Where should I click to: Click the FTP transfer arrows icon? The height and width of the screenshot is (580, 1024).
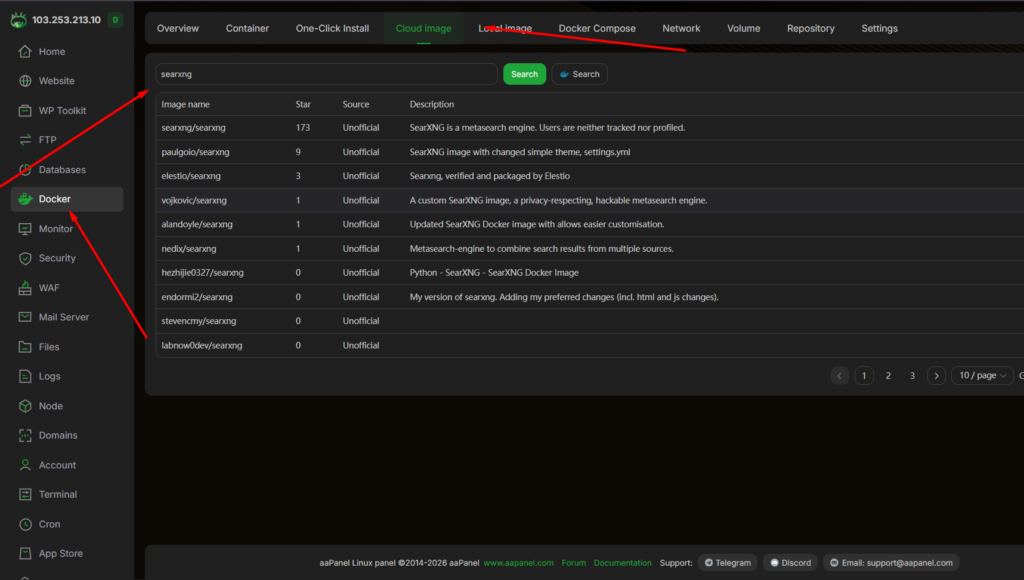point(25,140)
